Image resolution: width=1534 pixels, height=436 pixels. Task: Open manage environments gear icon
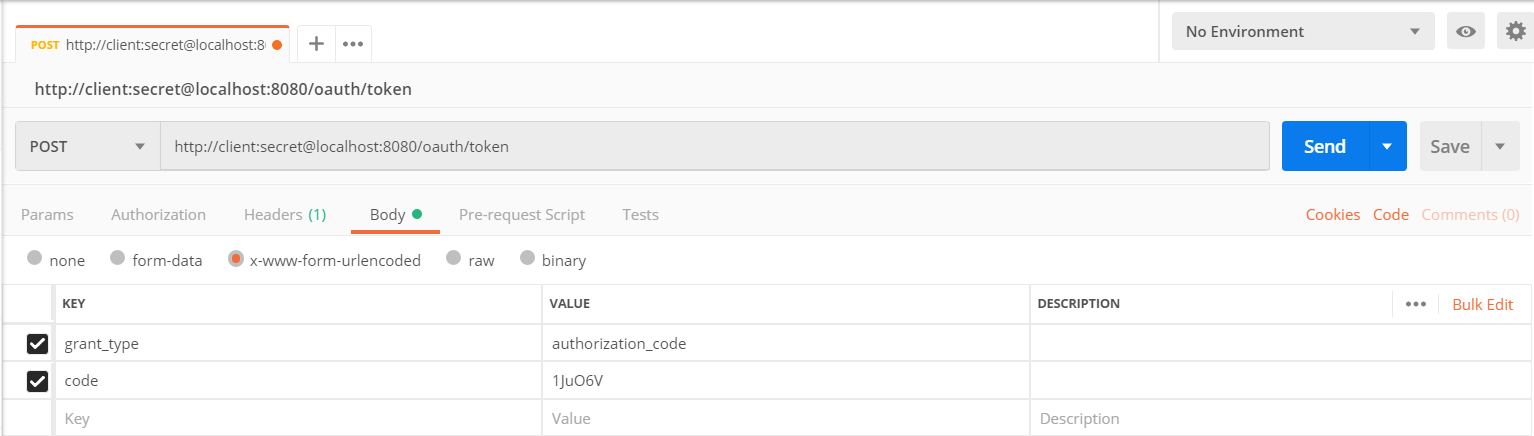pos(1516,31)
